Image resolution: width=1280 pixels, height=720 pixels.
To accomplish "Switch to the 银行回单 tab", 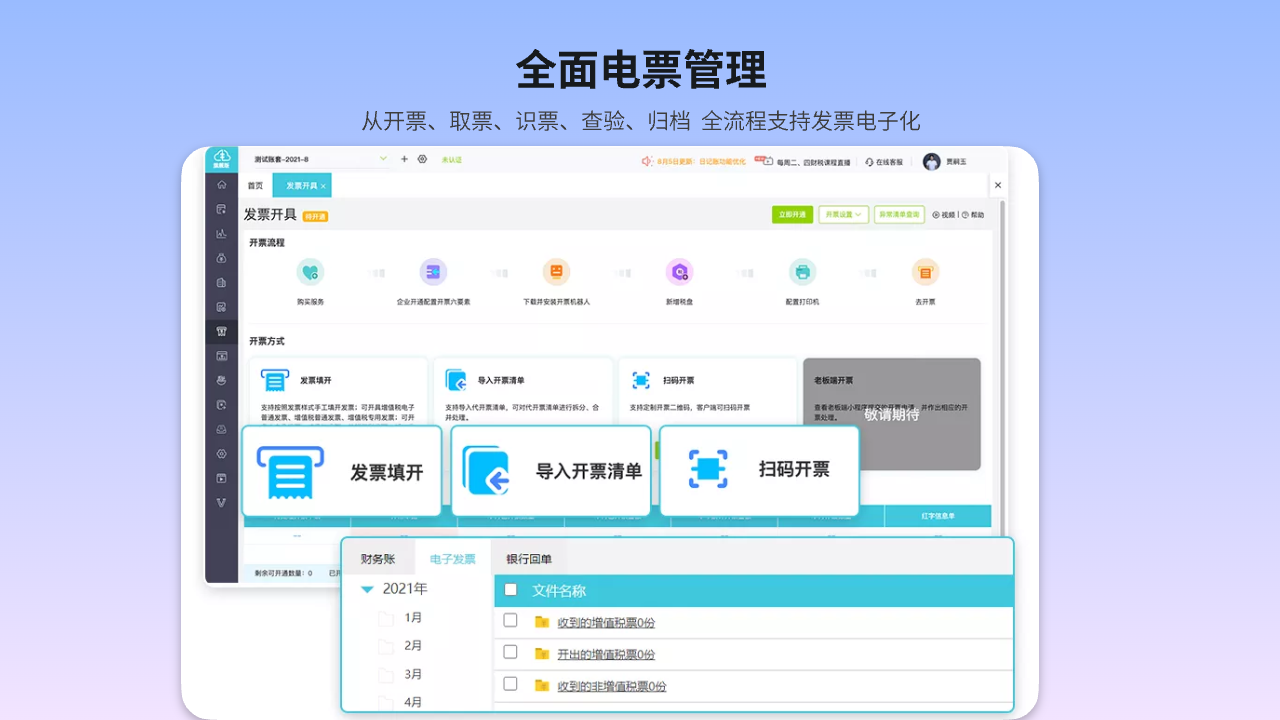I will [x=530, y=558].
